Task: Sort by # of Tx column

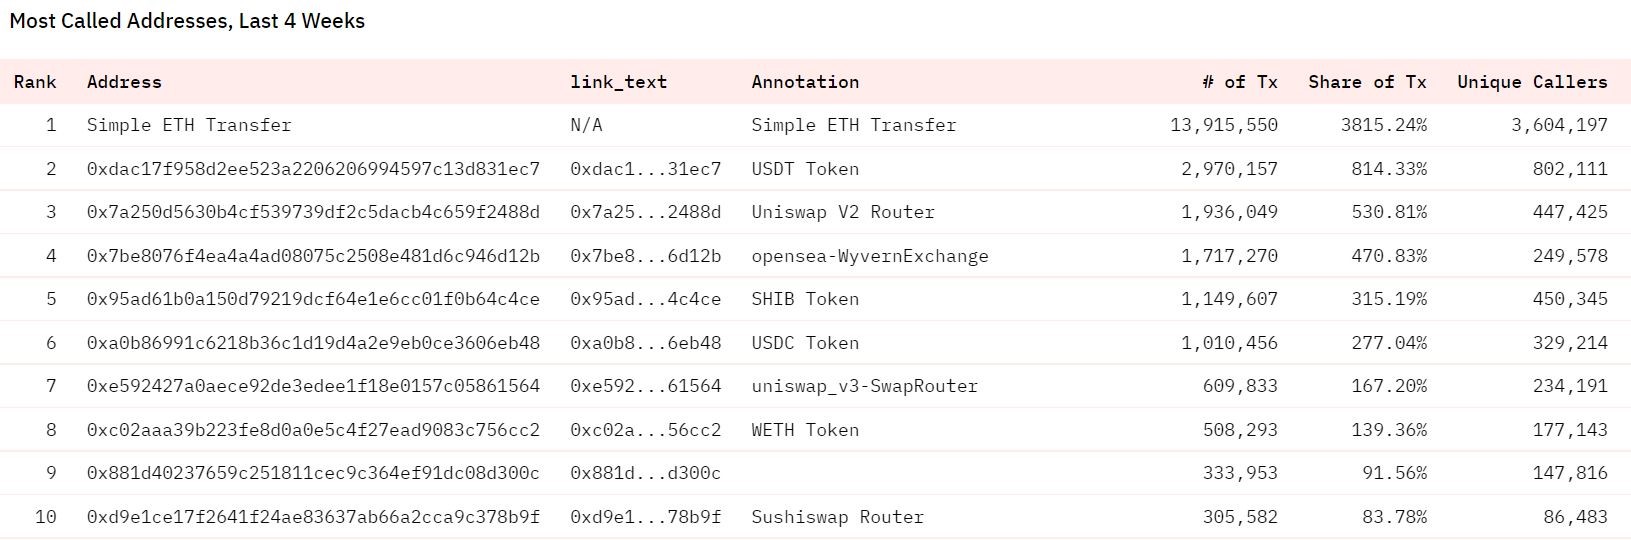Action: tap(1239, 82)
